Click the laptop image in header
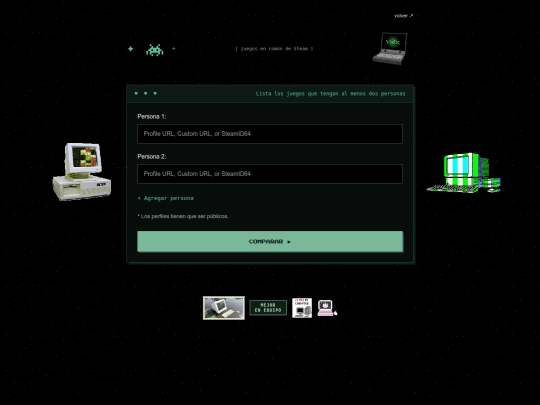Screen dimensions: 540x405 click(x=391, y=48)
